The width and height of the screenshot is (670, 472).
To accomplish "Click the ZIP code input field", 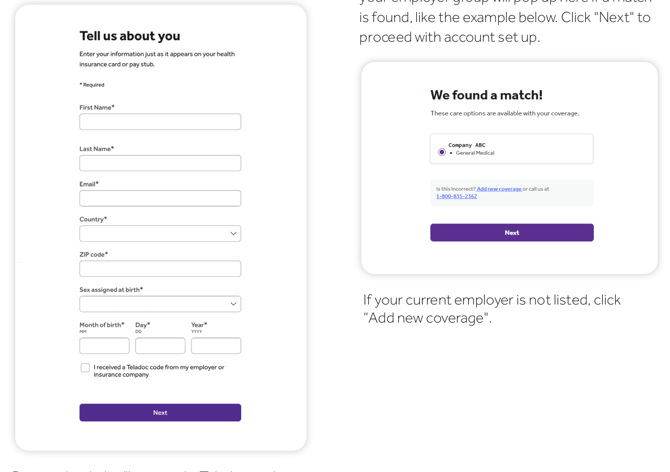I will (x=160, y=269).
